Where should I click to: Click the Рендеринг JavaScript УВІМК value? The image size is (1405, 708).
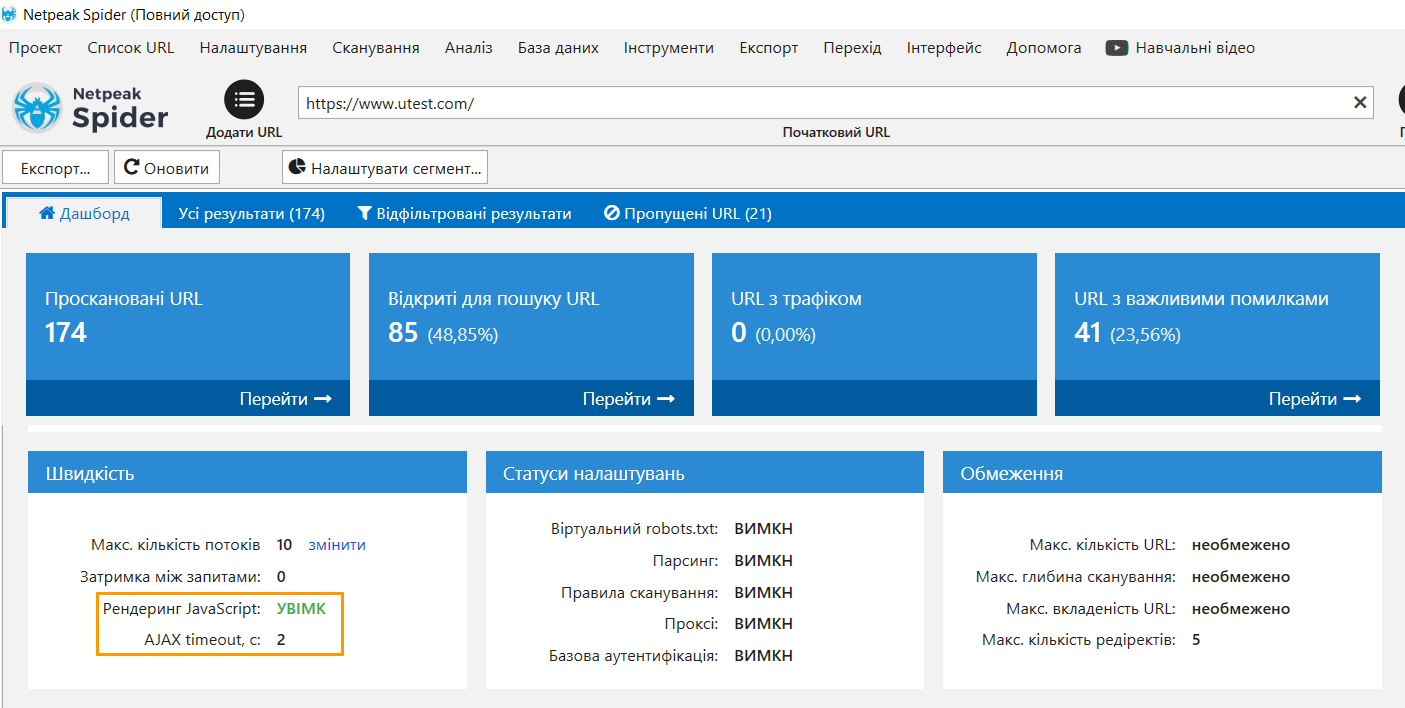coord(301,608)
